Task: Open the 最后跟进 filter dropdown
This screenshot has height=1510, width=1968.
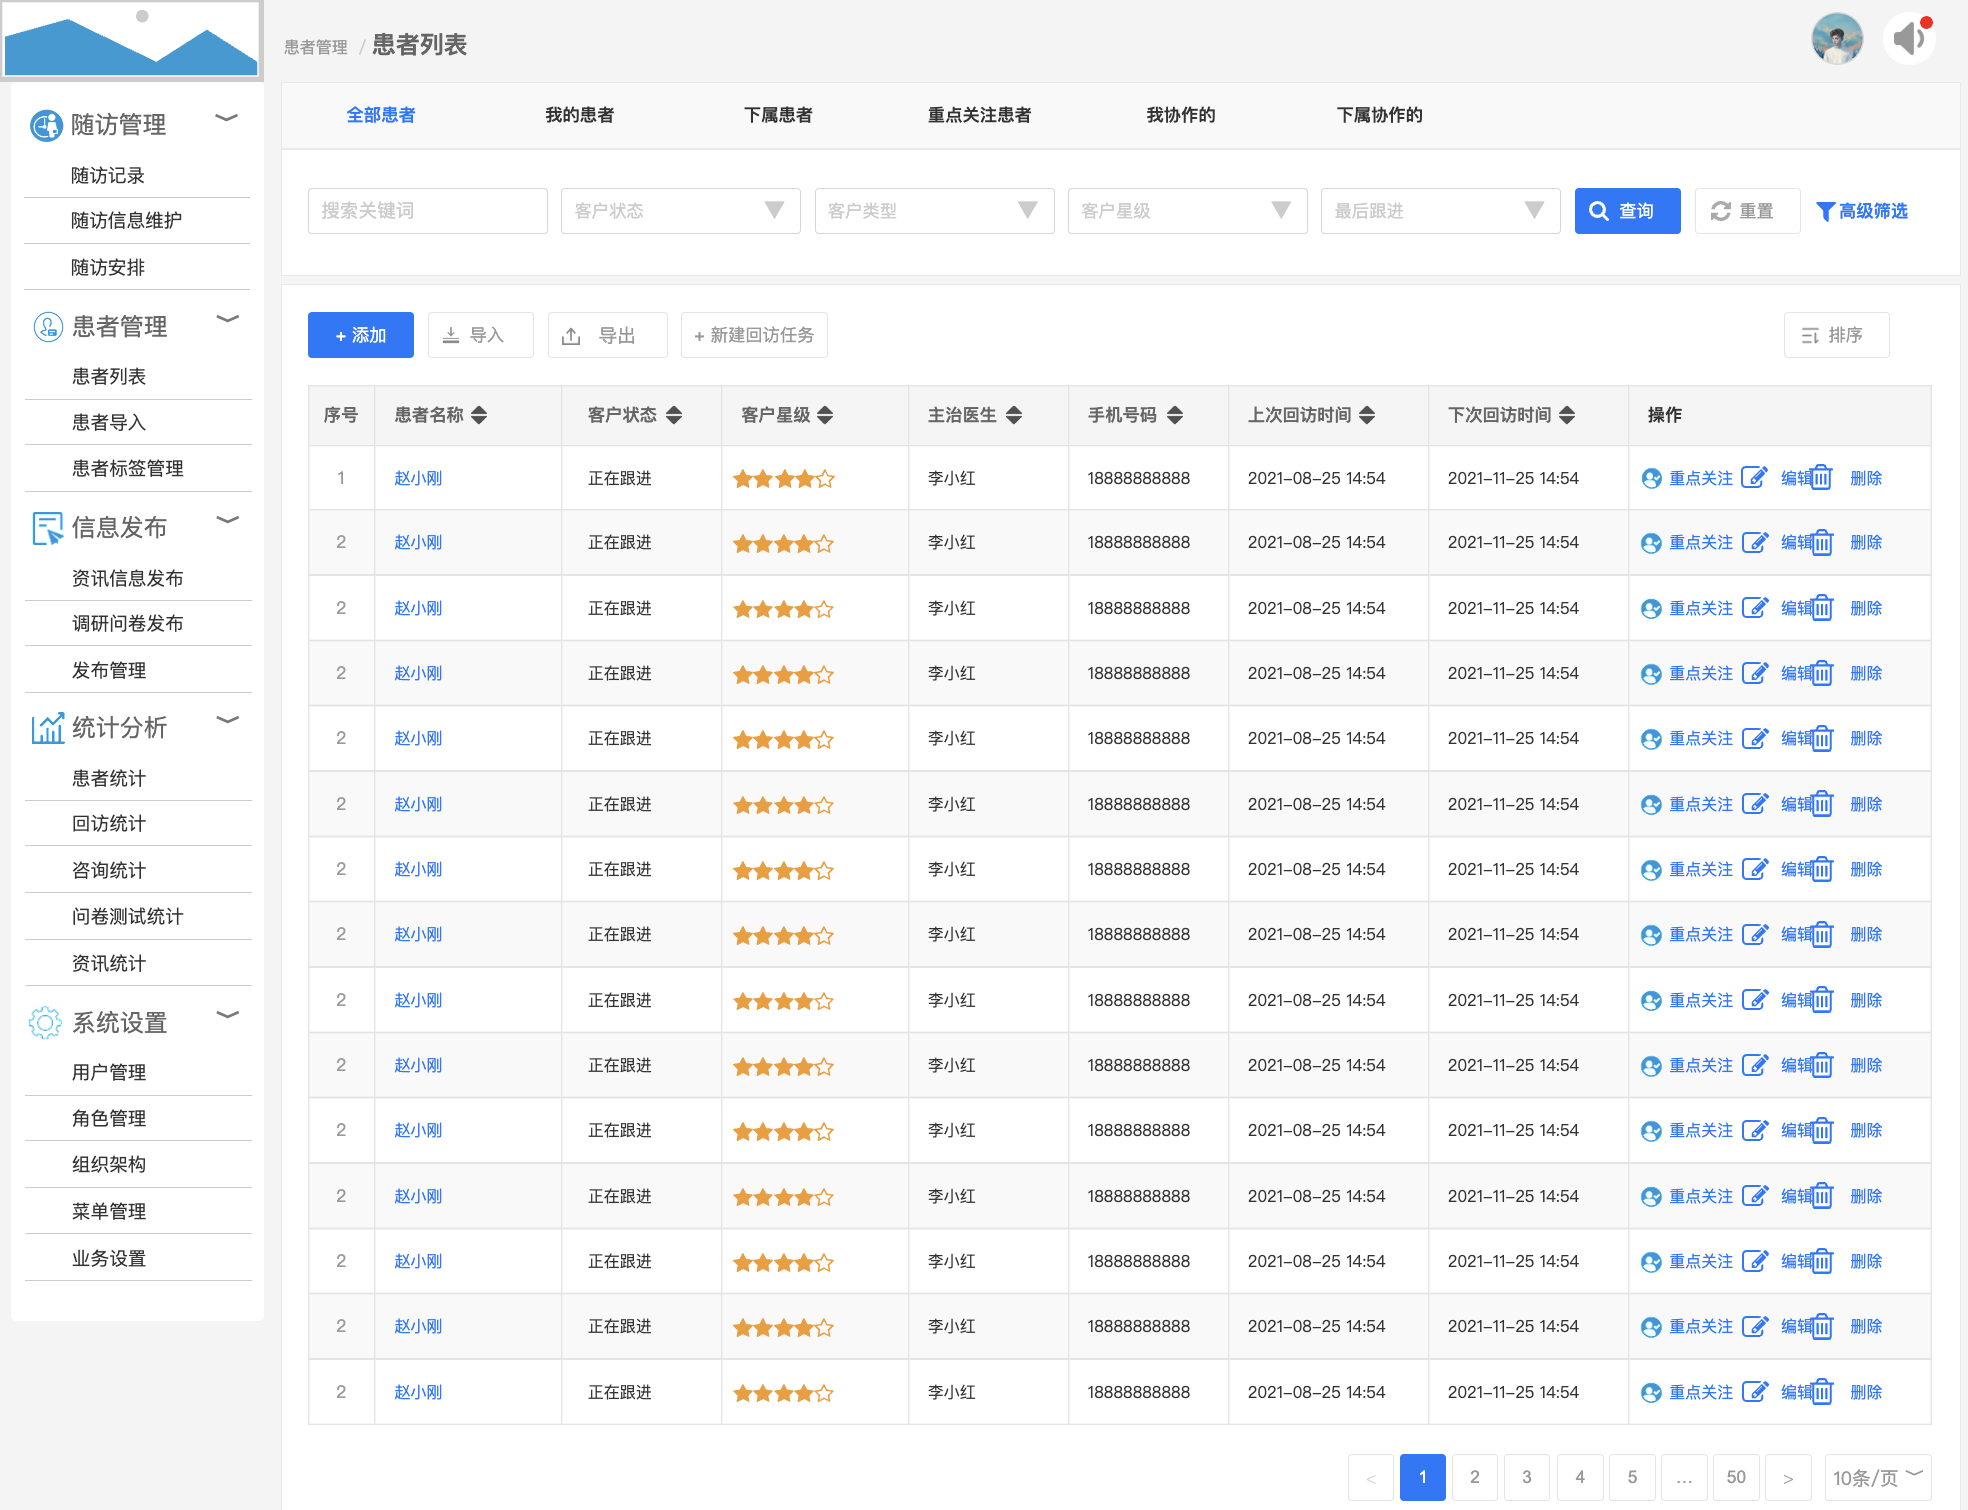Action: pos(1441,211)
